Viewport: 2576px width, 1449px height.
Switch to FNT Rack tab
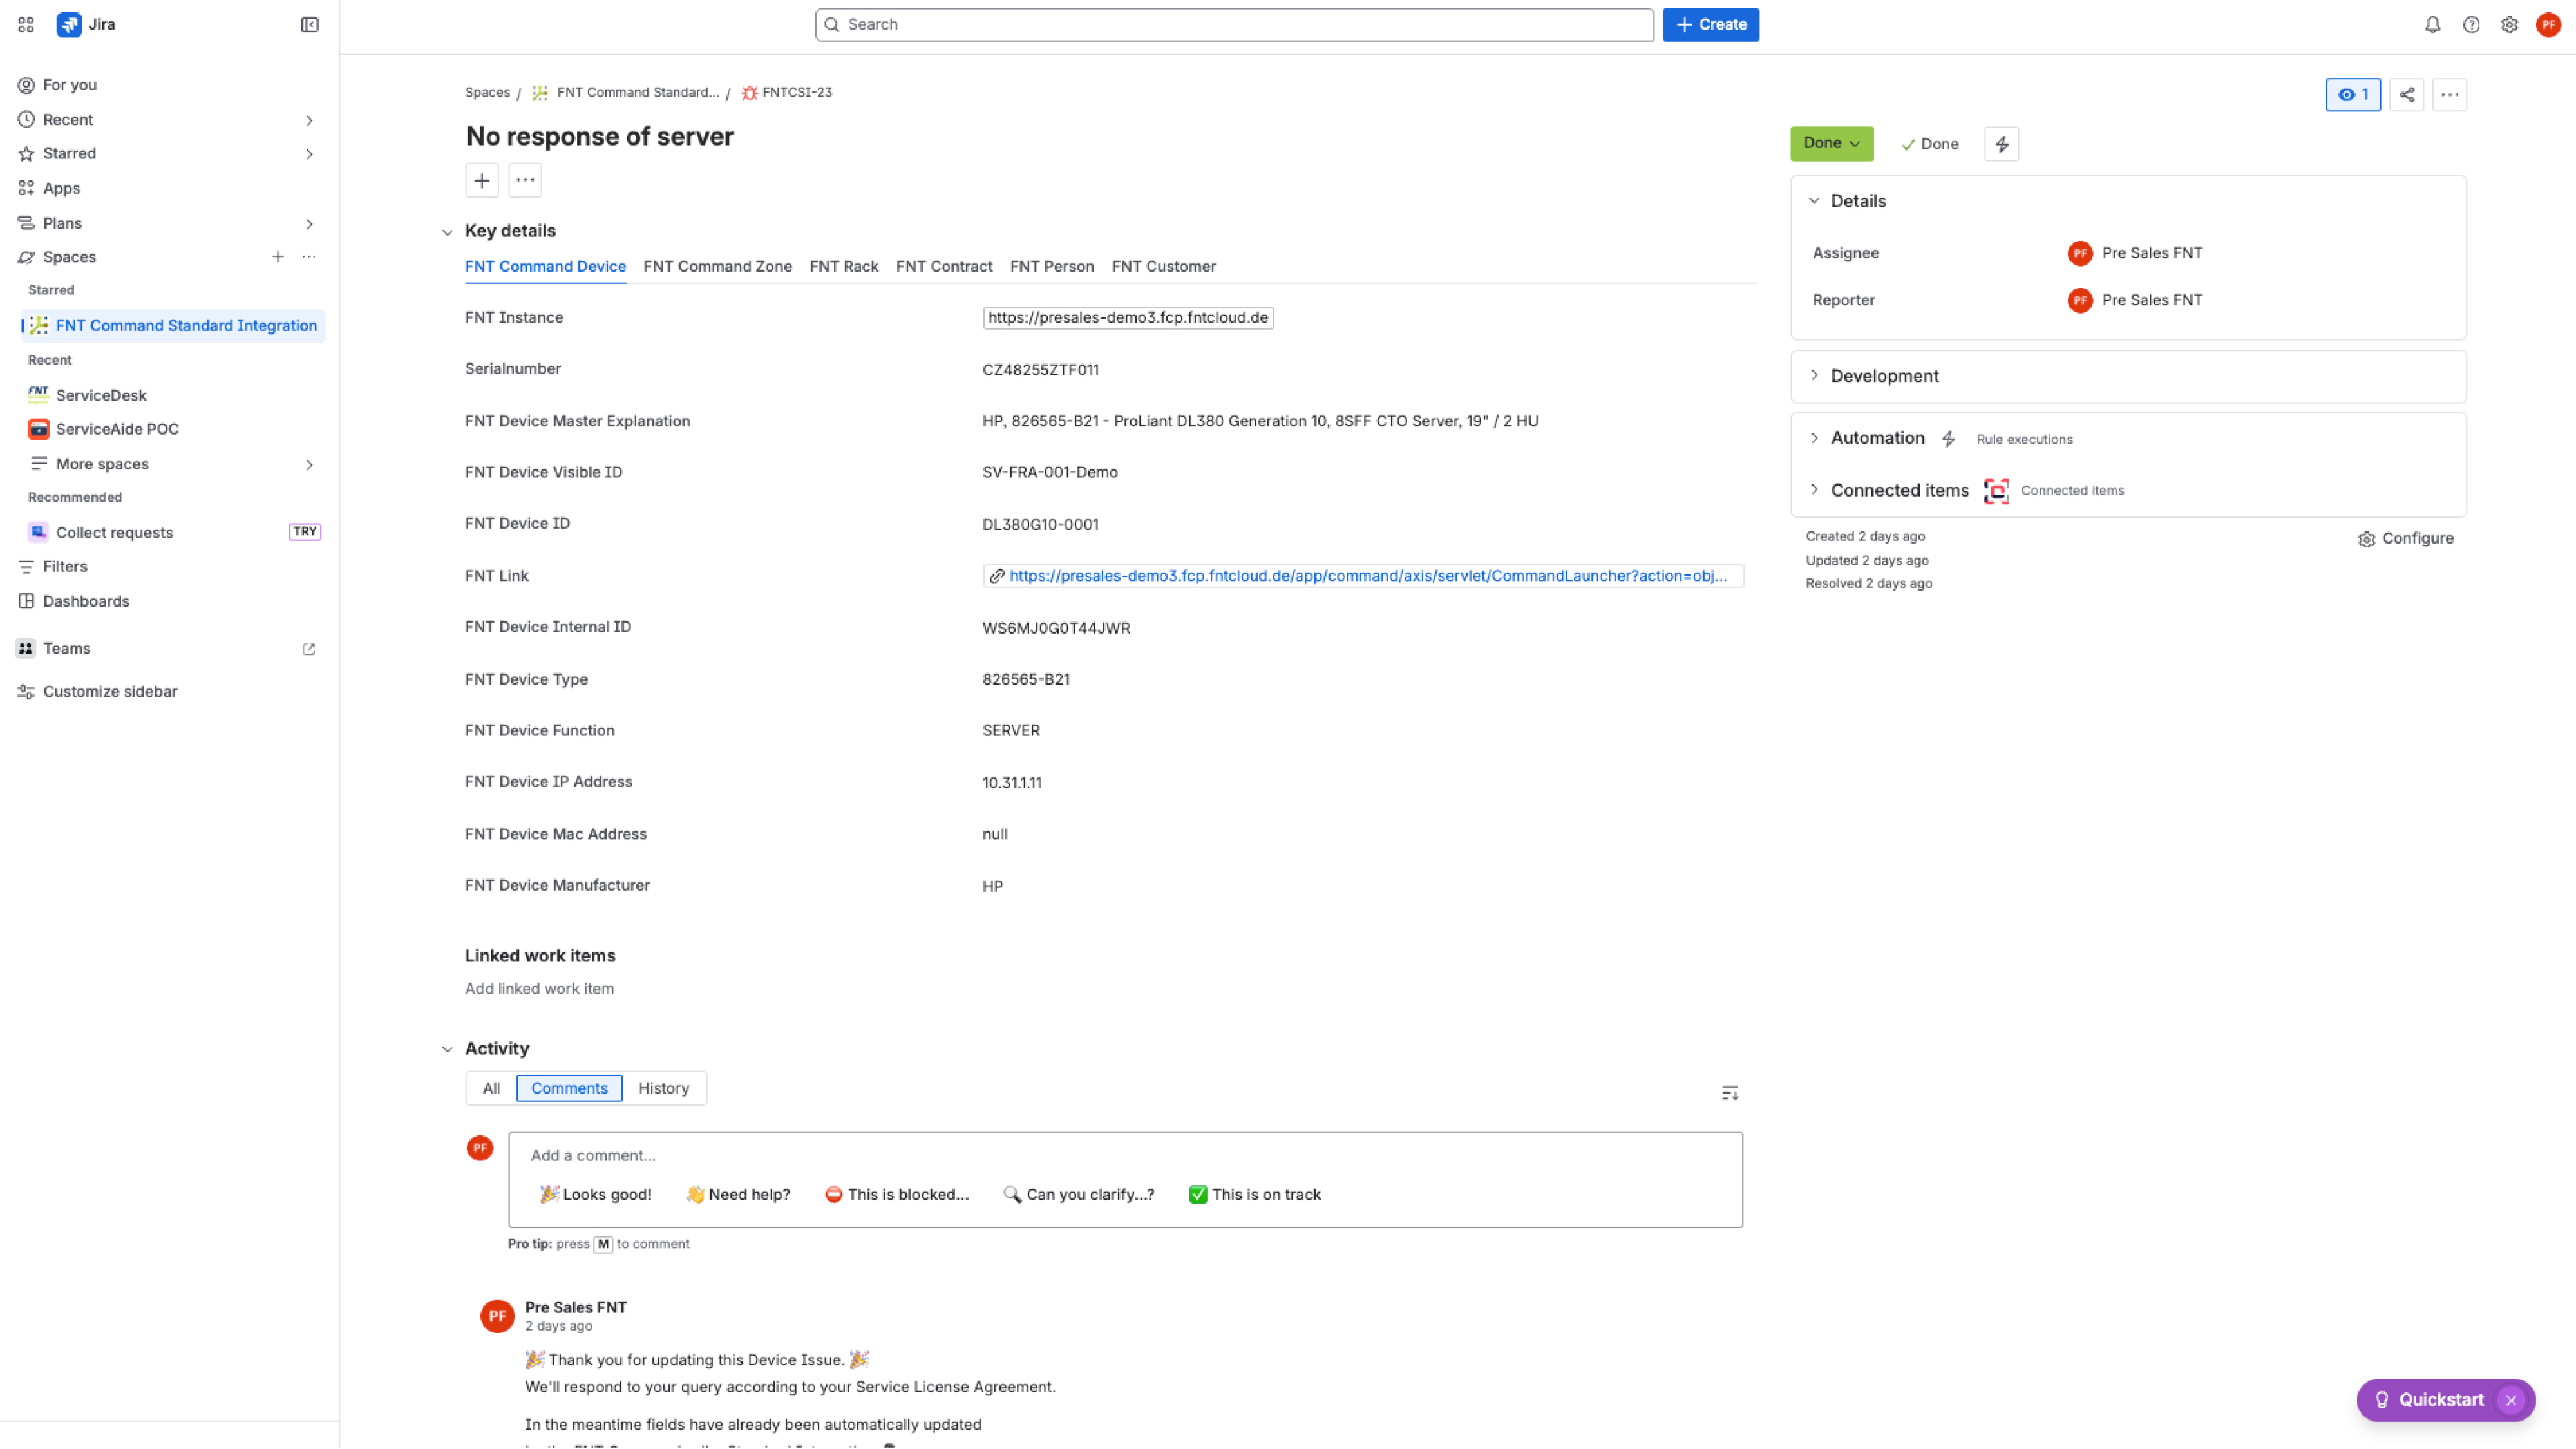[x=843, y=267]
